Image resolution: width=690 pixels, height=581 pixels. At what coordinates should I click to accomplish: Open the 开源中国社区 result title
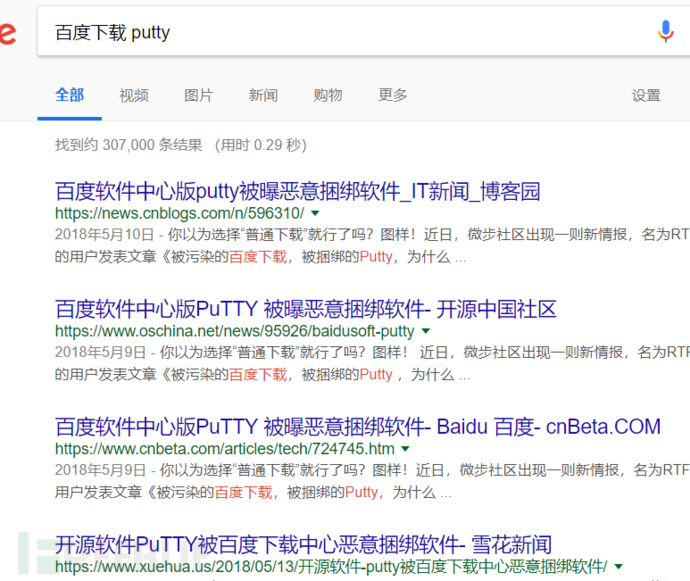(x=305, y=309)
